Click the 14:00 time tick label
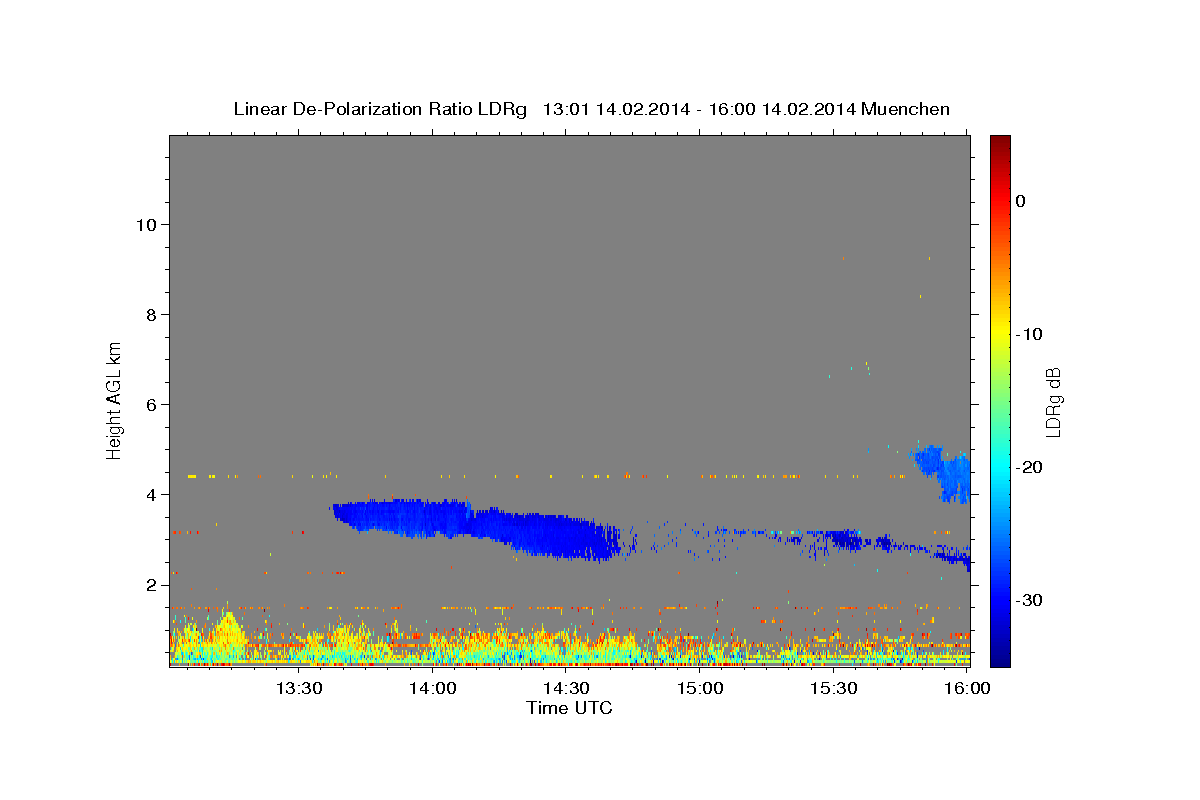 click(x=433, y=688)
